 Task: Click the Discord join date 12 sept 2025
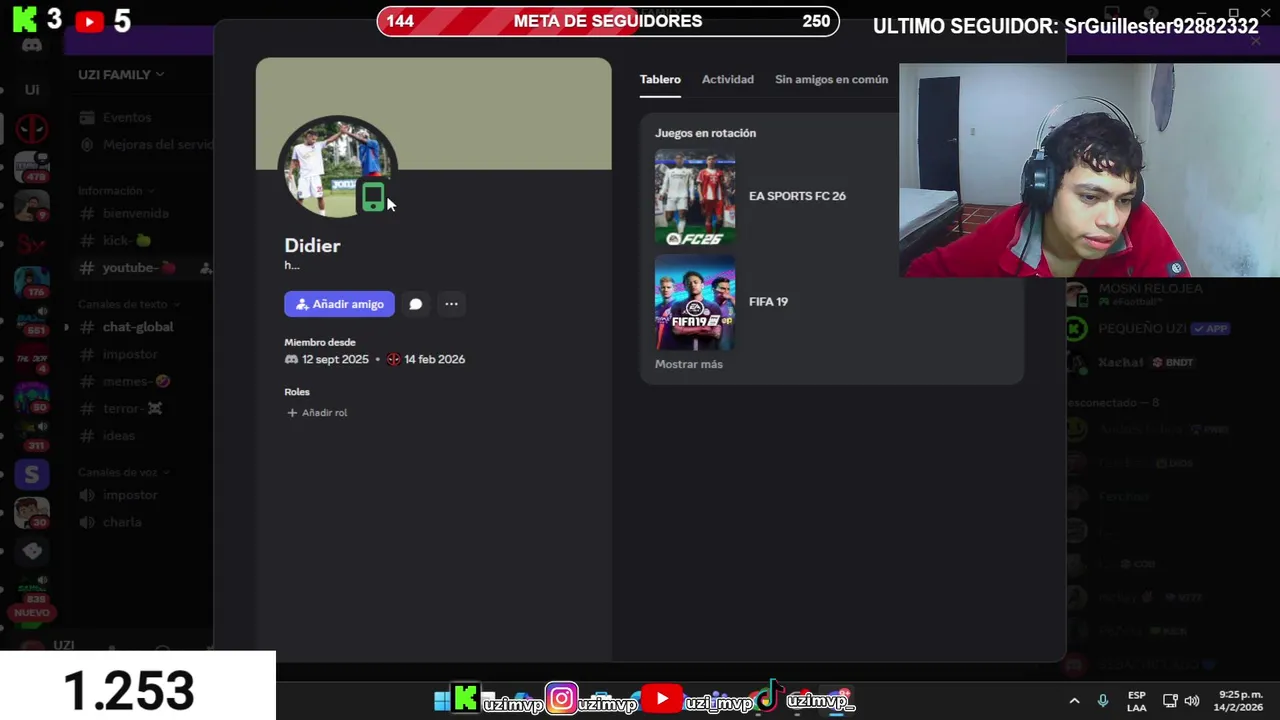[335, 359]
